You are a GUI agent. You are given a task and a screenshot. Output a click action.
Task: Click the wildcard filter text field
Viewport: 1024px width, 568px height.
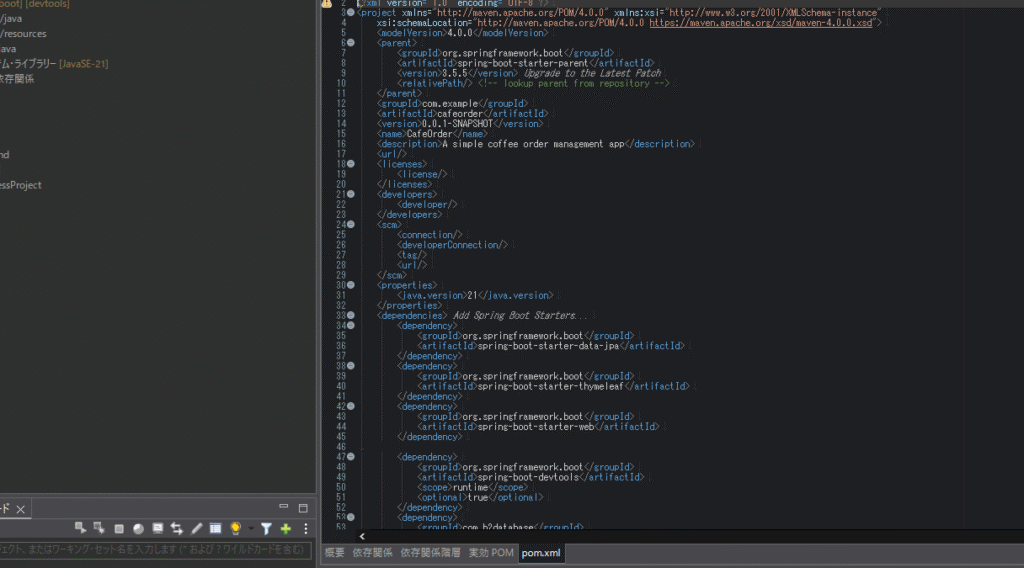[155, 550]
